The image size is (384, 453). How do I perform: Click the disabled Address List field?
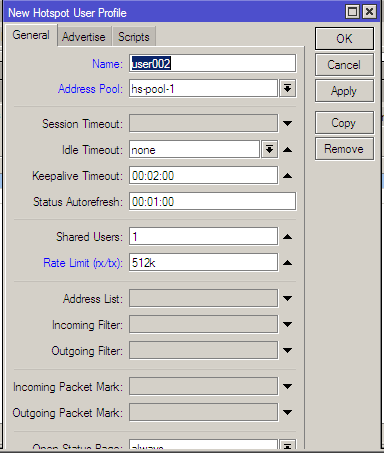[203, 298]
